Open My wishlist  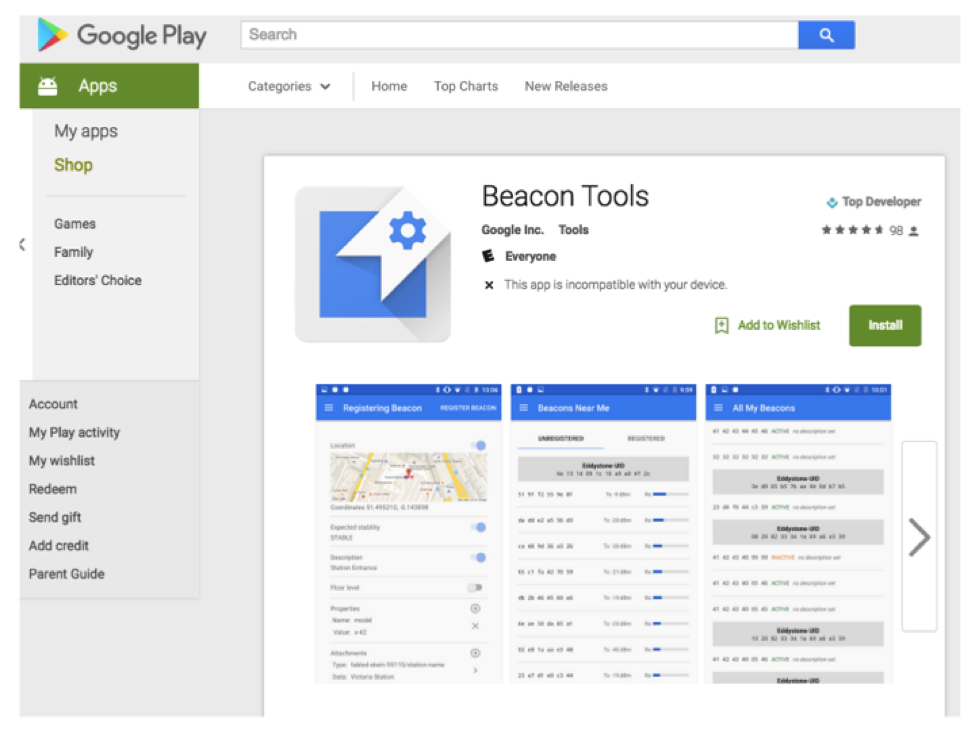click(x=62, y=461)
